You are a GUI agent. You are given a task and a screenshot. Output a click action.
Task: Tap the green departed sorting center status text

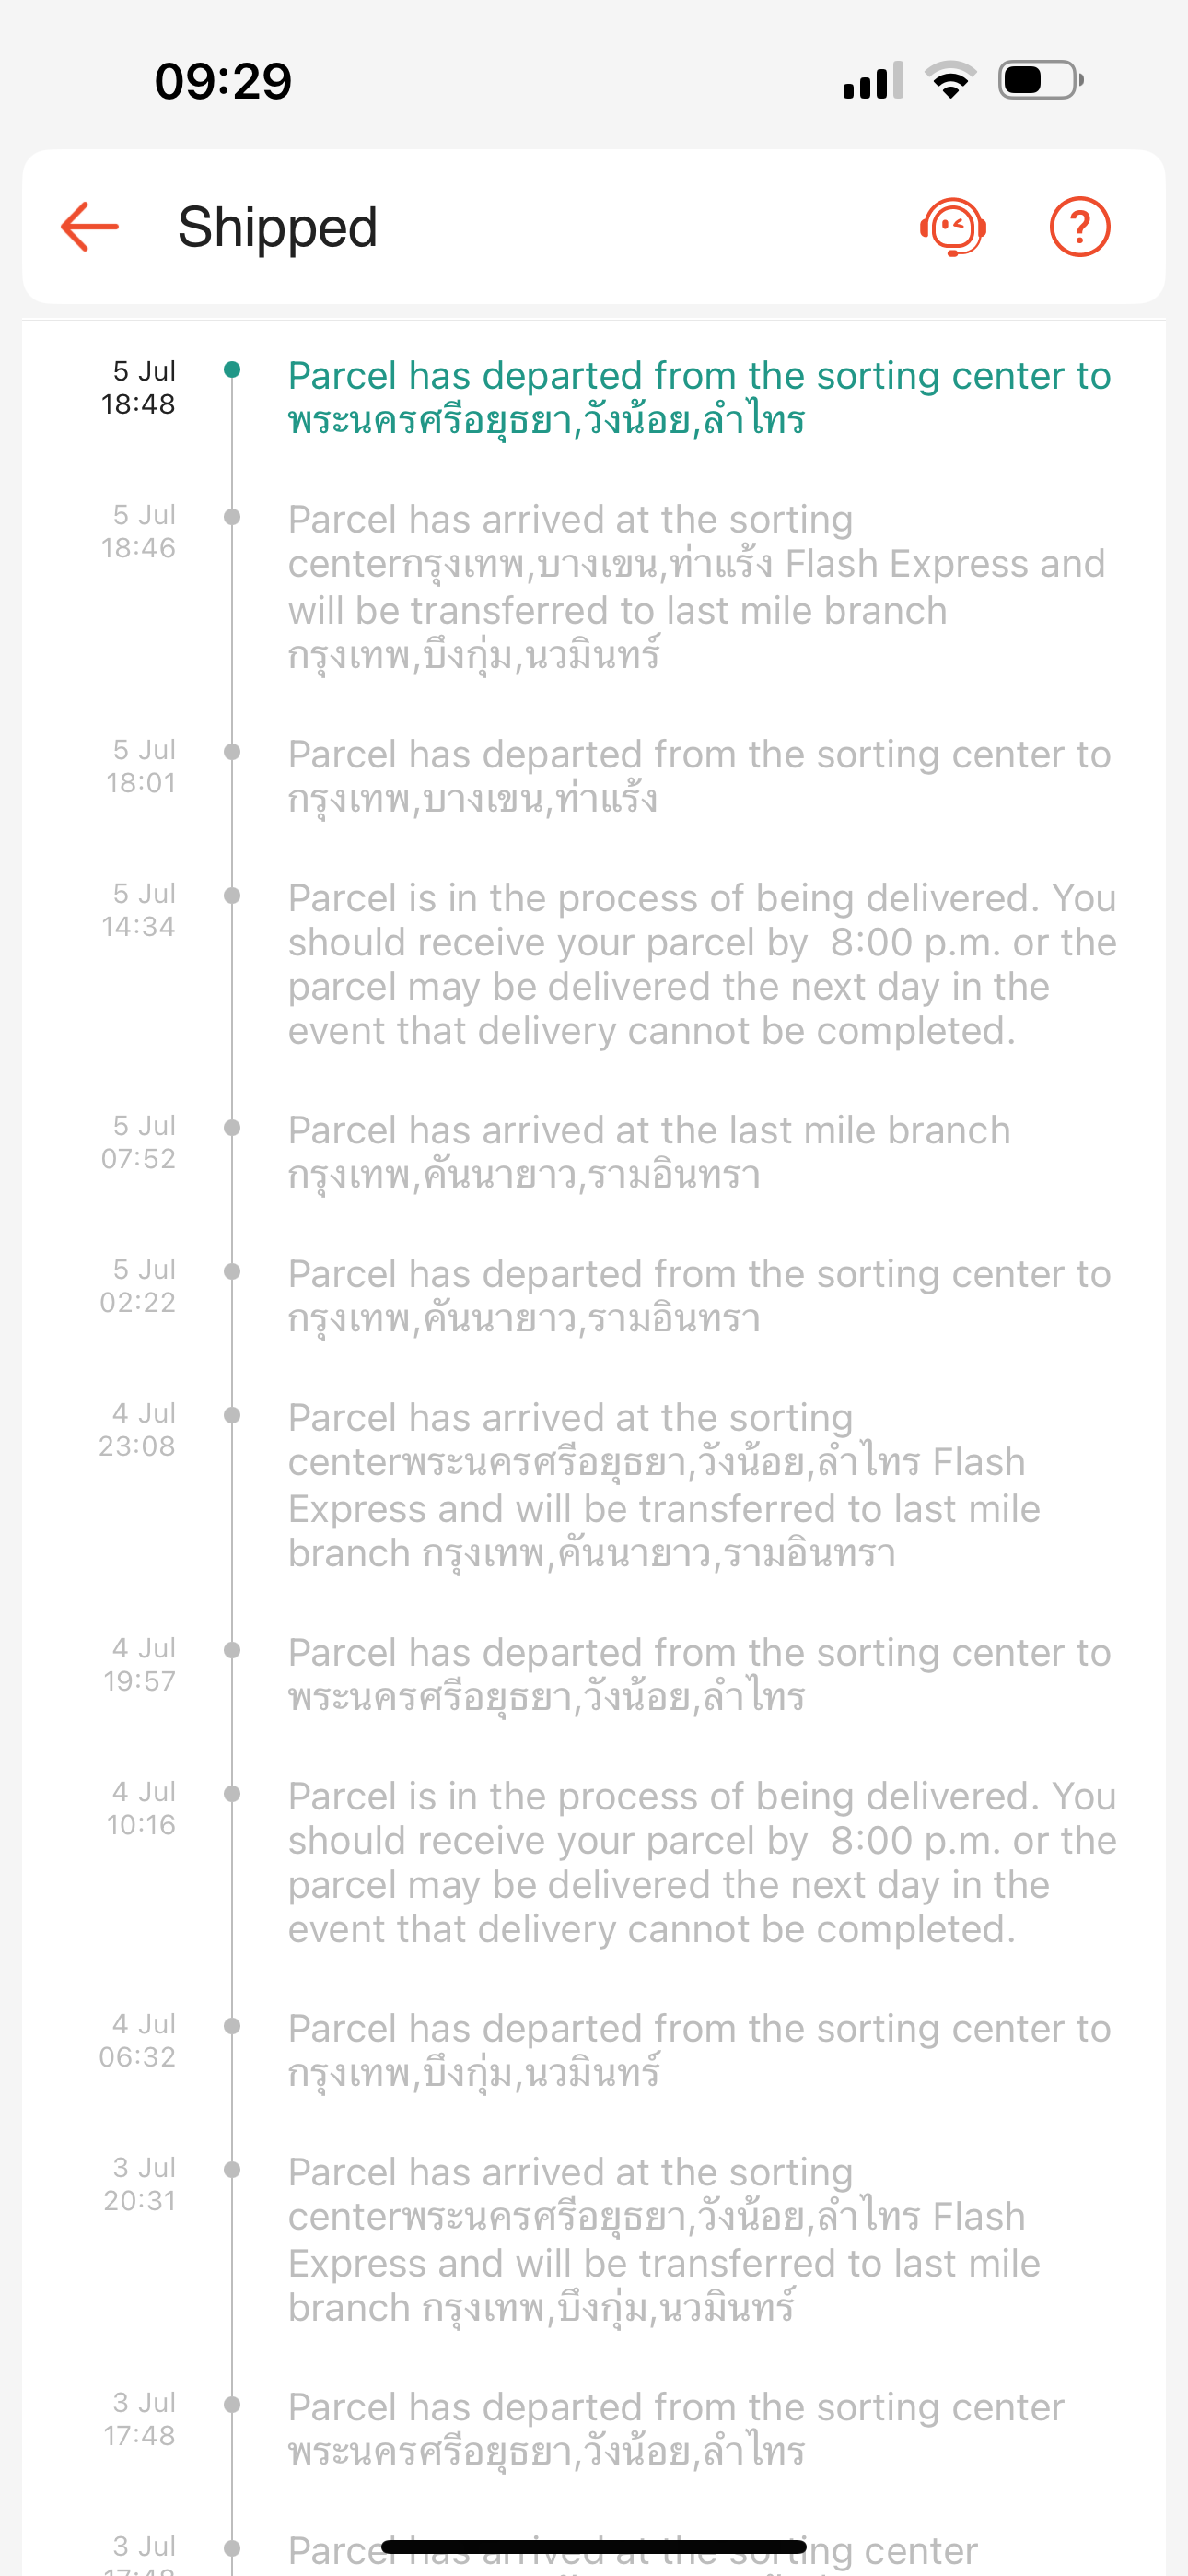click(699, 398)
